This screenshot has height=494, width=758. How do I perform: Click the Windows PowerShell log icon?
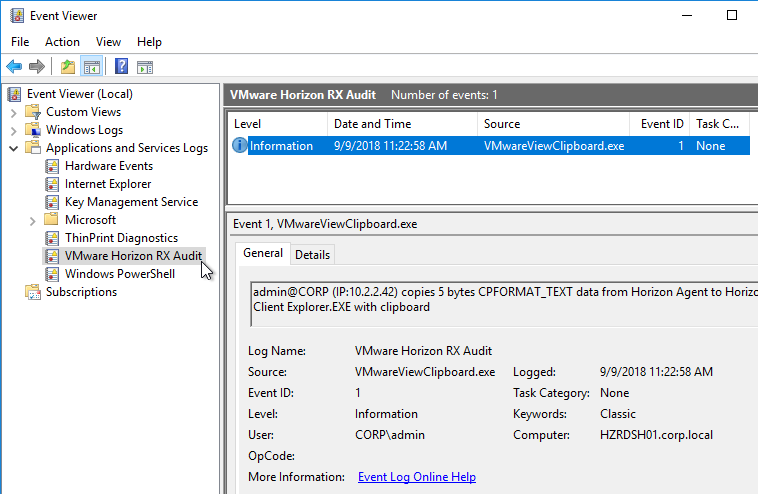52,274
